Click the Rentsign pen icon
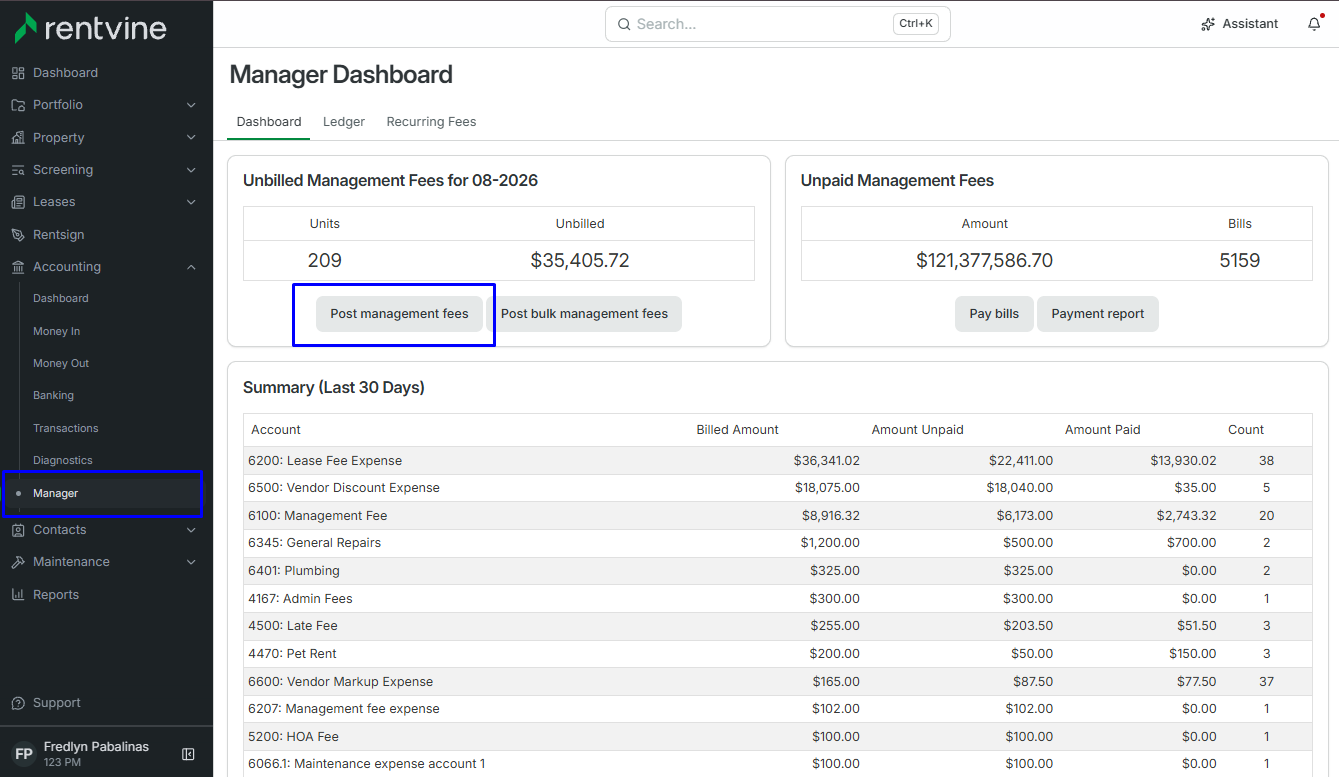1339x777 pixels. 18,235
